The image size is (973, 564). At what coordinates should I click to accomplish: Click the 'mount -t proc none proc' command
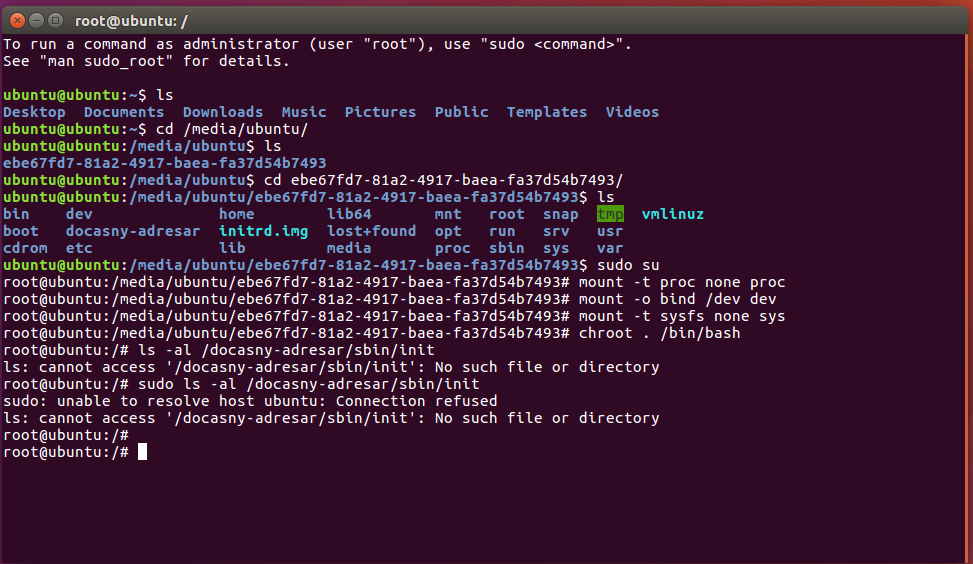click(682, 282)
